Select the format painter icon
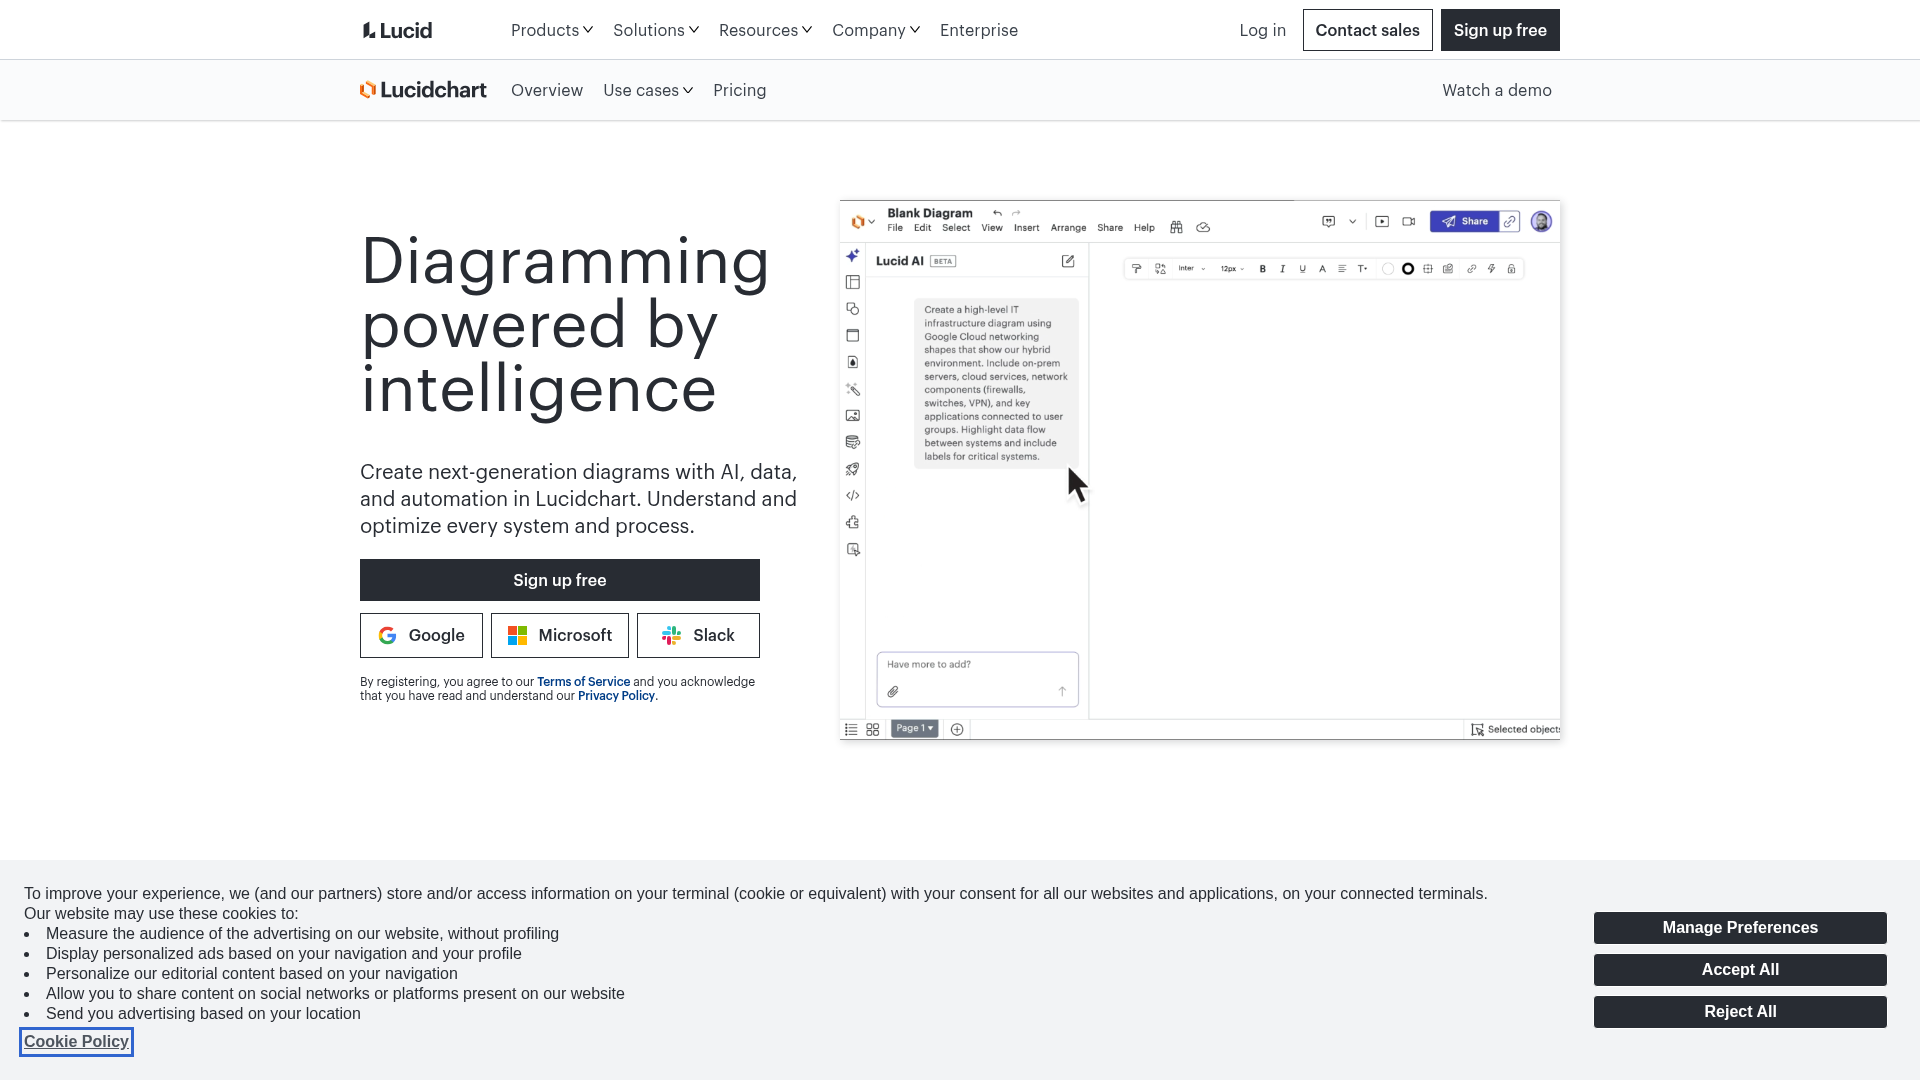The image size is (1920, 1080). (x=1136, y=269)
